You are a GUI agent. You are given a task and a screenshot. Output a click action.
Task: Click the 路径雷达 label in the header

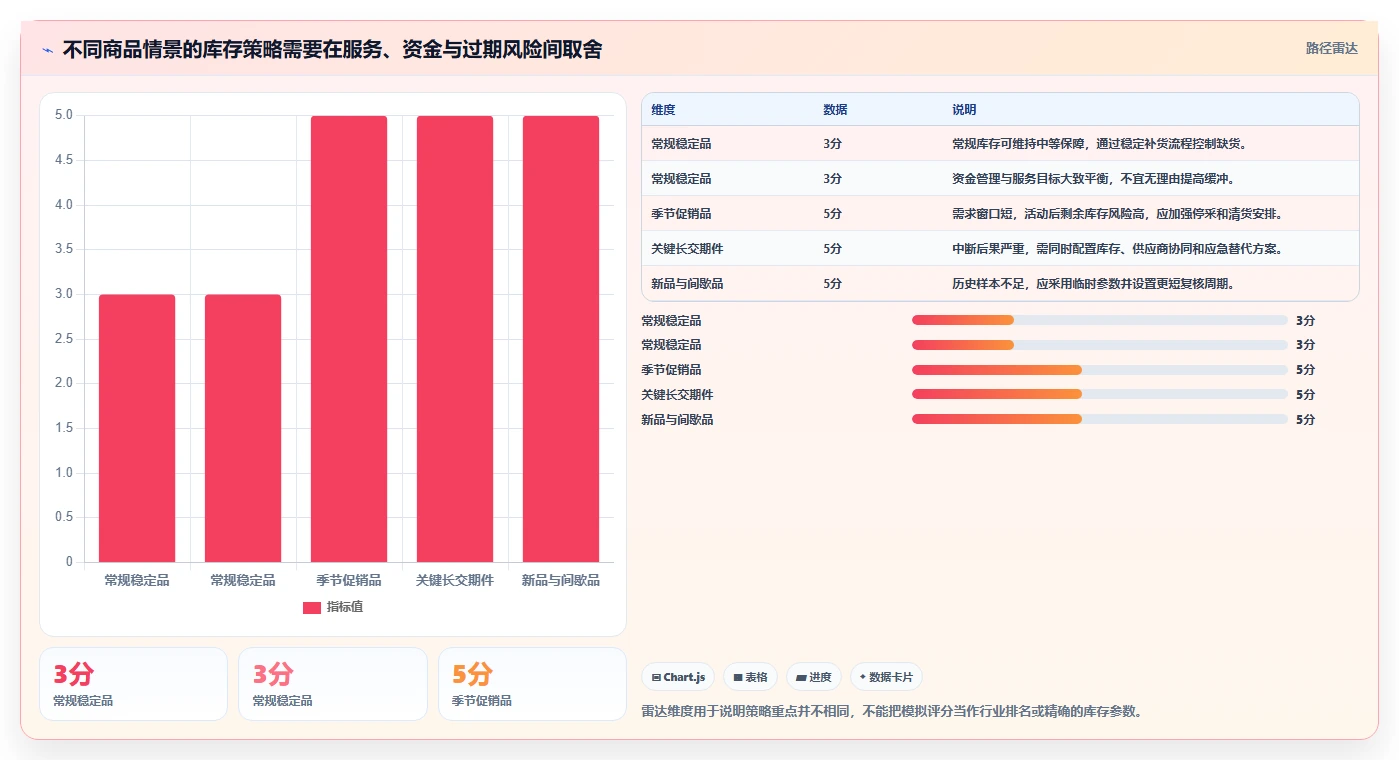[1331, 48]
